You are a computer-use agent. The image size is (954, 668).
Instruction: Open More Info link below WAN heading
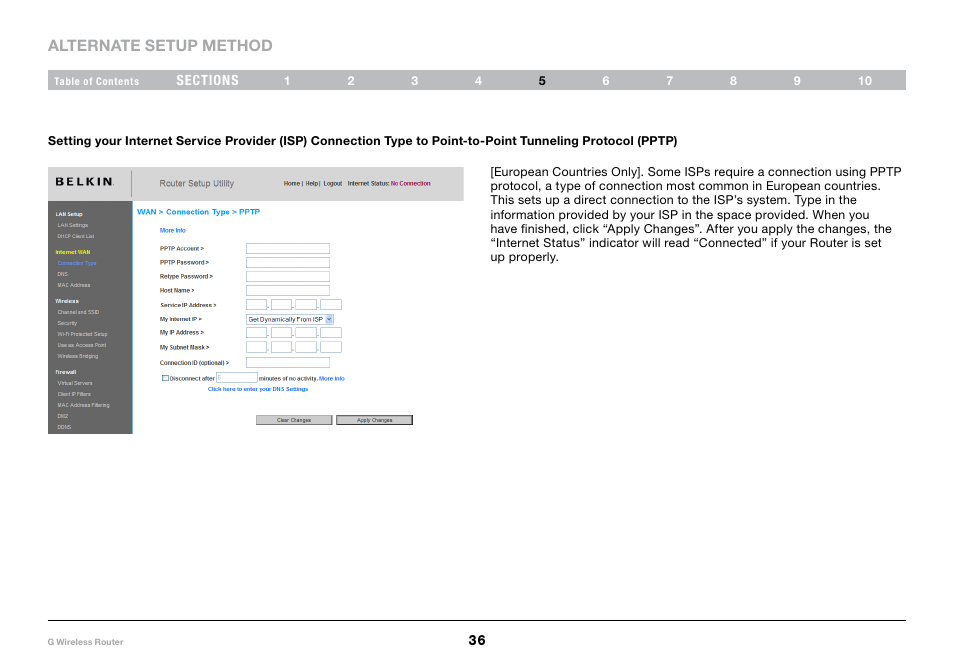pos(172,231)
